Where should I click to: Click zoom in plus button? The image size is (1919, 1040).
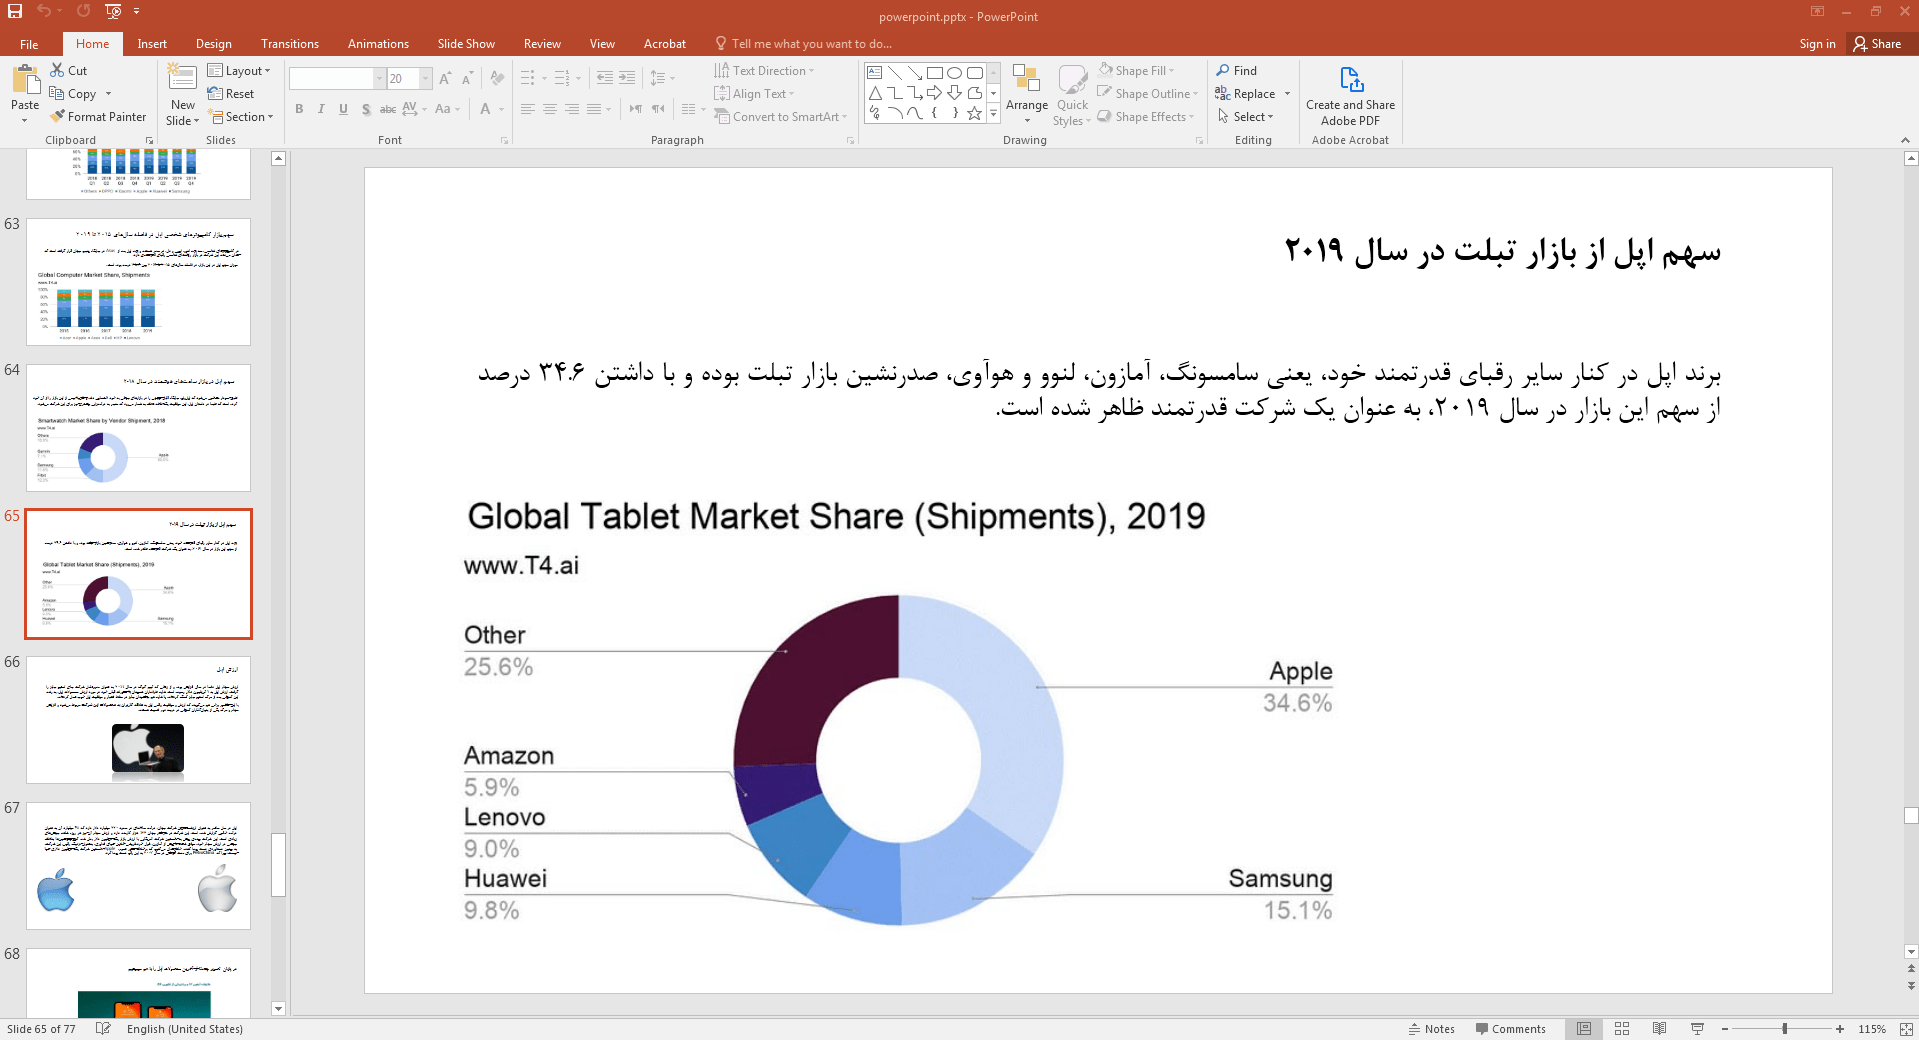point(1840,1029)
